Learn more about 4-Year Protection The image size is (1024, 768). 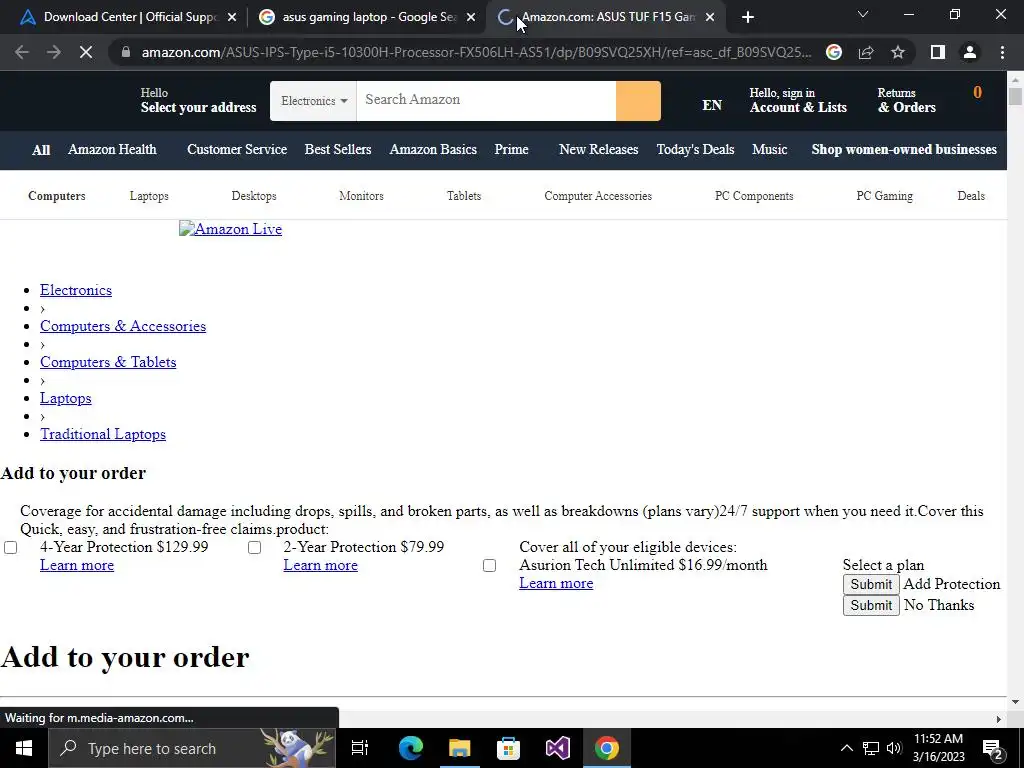coord(76,566)
